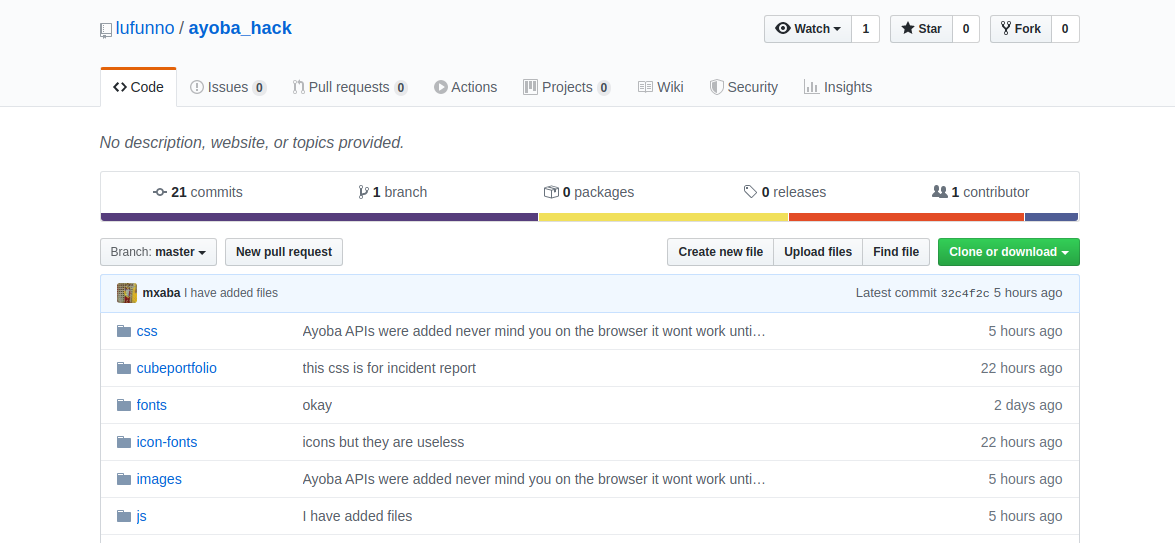Image resolution: width=1175 pixels, height=543 pixels.
Task: Star the ayoba_hack repository
Action: (921, 29)
